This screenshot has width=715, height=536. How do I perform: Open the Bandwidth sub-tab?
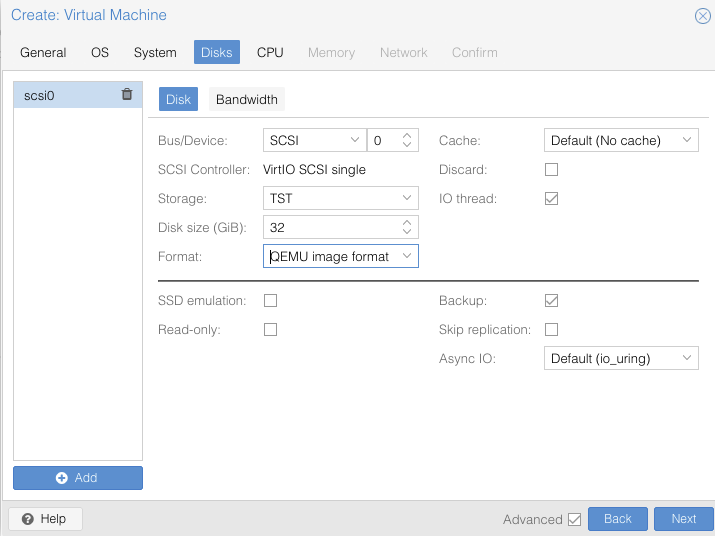(247, 99)
